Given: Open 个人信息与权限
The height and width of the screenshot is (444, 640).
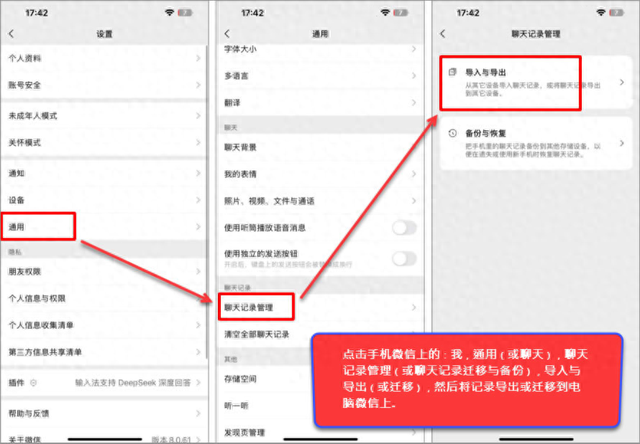Looking at the screenshot, I should coord(104,299).
